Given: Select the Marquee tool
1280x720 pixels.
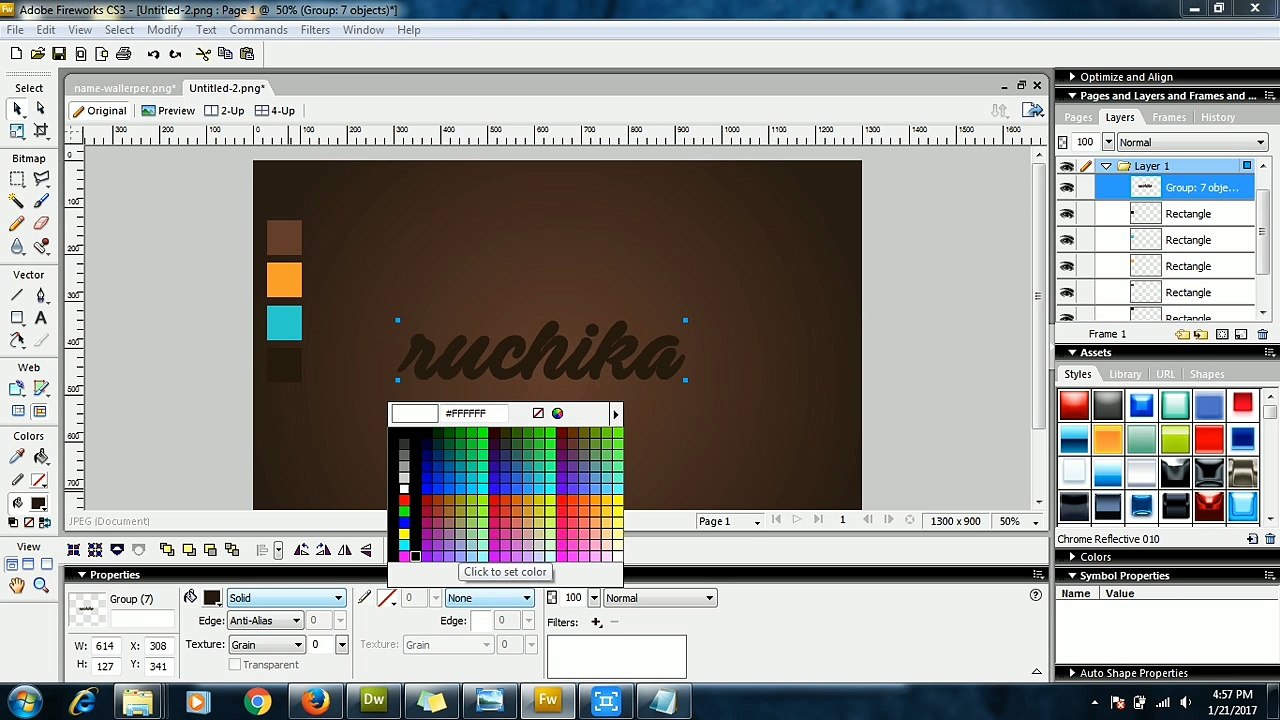Looking at the screenshot, I should [x=17, y=179].
